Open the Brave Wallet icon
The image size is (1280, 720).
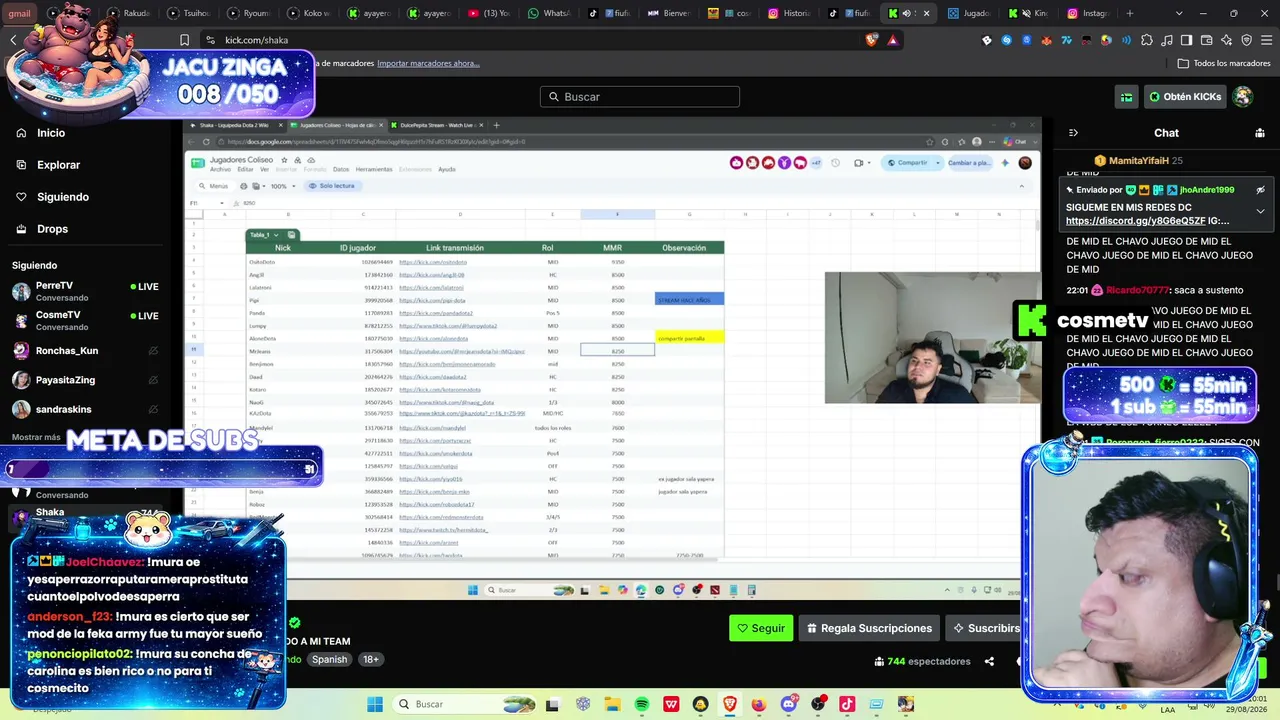pyautogui.click(x=1206, y=40)
